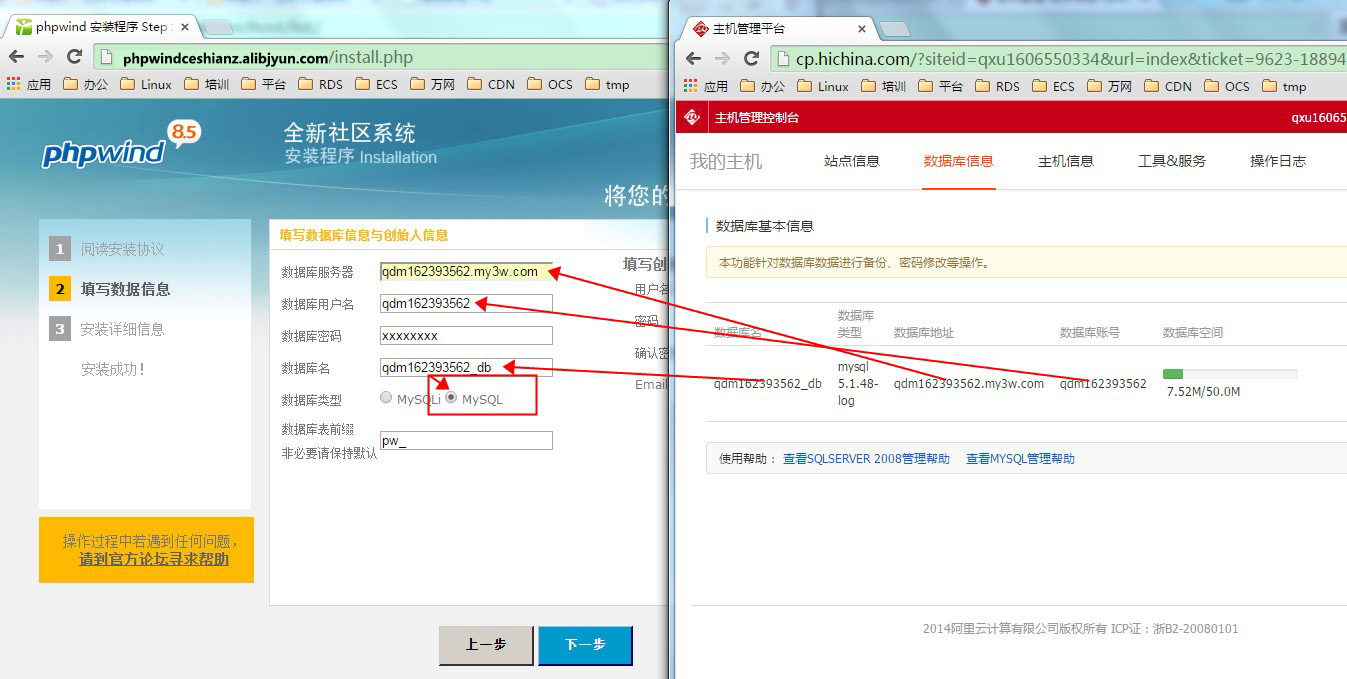Reload the hichina control panel page
1347x679 pixels.
[751, 59]
